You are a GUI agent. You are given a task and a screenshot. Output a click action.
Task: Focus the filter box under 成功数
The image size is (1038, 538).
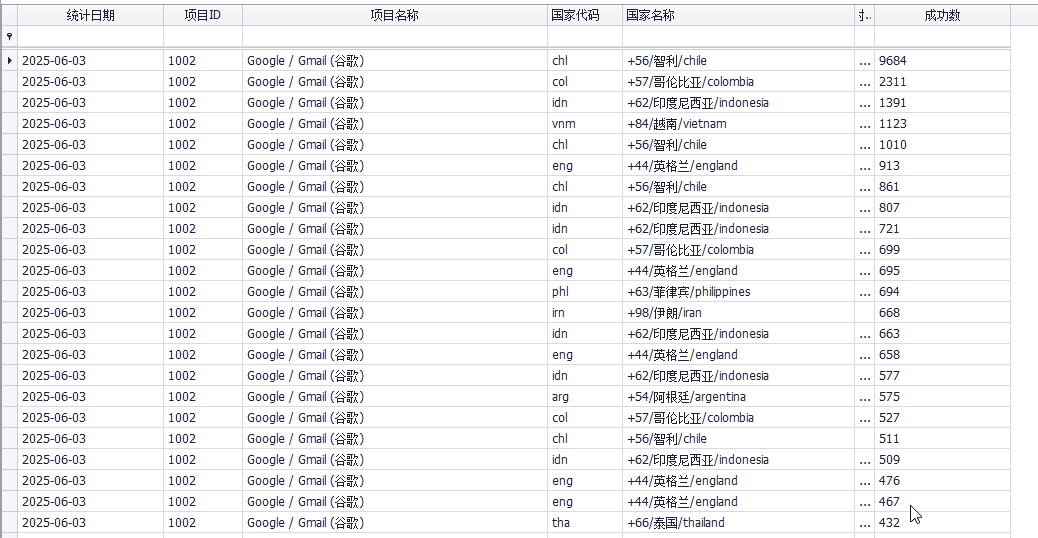click(x=942, y=36)
